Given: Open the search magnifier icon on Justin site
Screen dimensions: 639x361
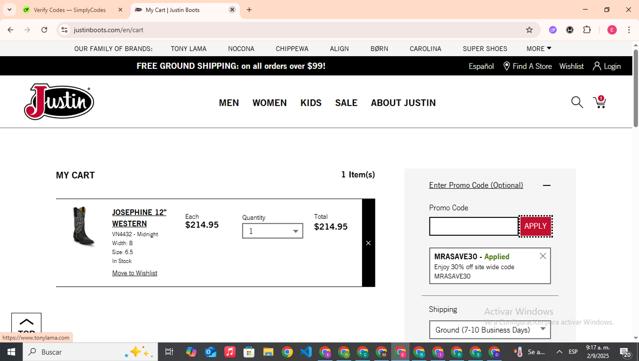Looking at the screenshot, I should pyautogui.click(x=577, y=102).
